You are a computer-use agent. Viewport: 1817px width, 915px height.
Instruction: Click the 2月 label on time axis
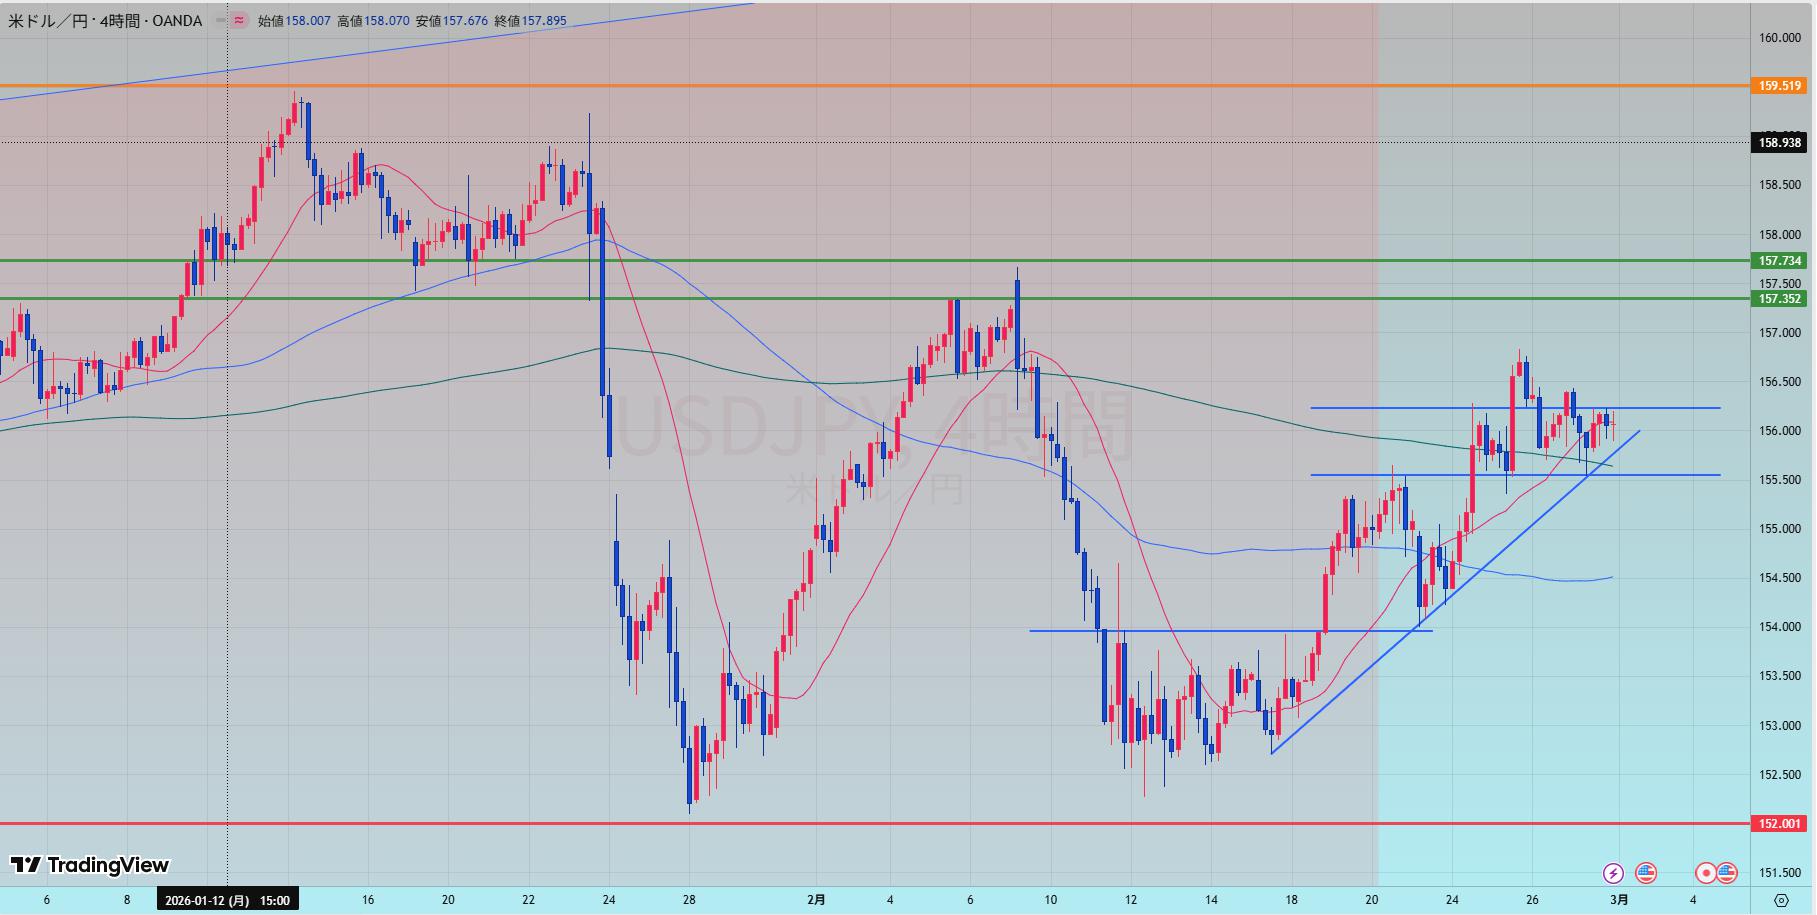pyautogui.click(x=816, y=900)
